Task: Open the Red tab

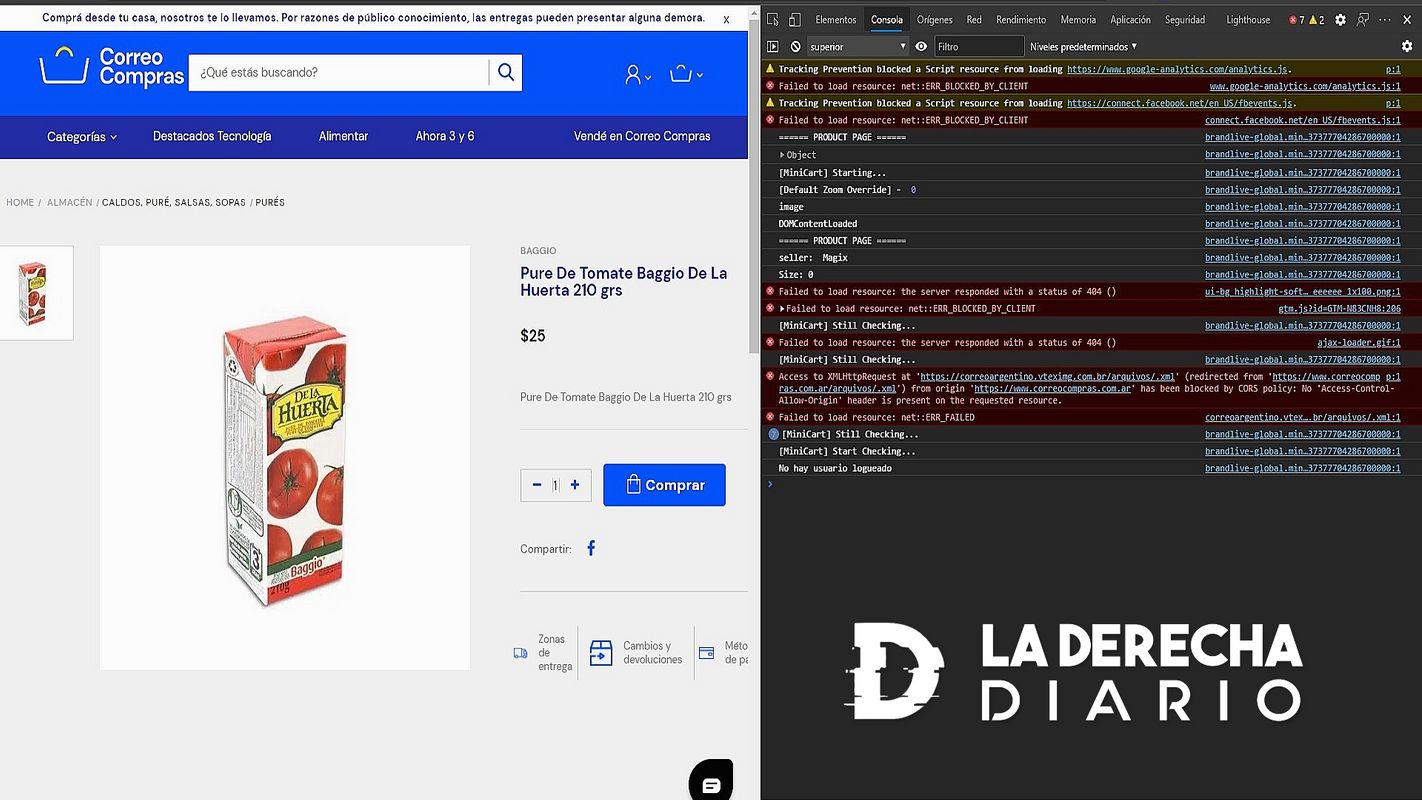Action: point(974,20)
